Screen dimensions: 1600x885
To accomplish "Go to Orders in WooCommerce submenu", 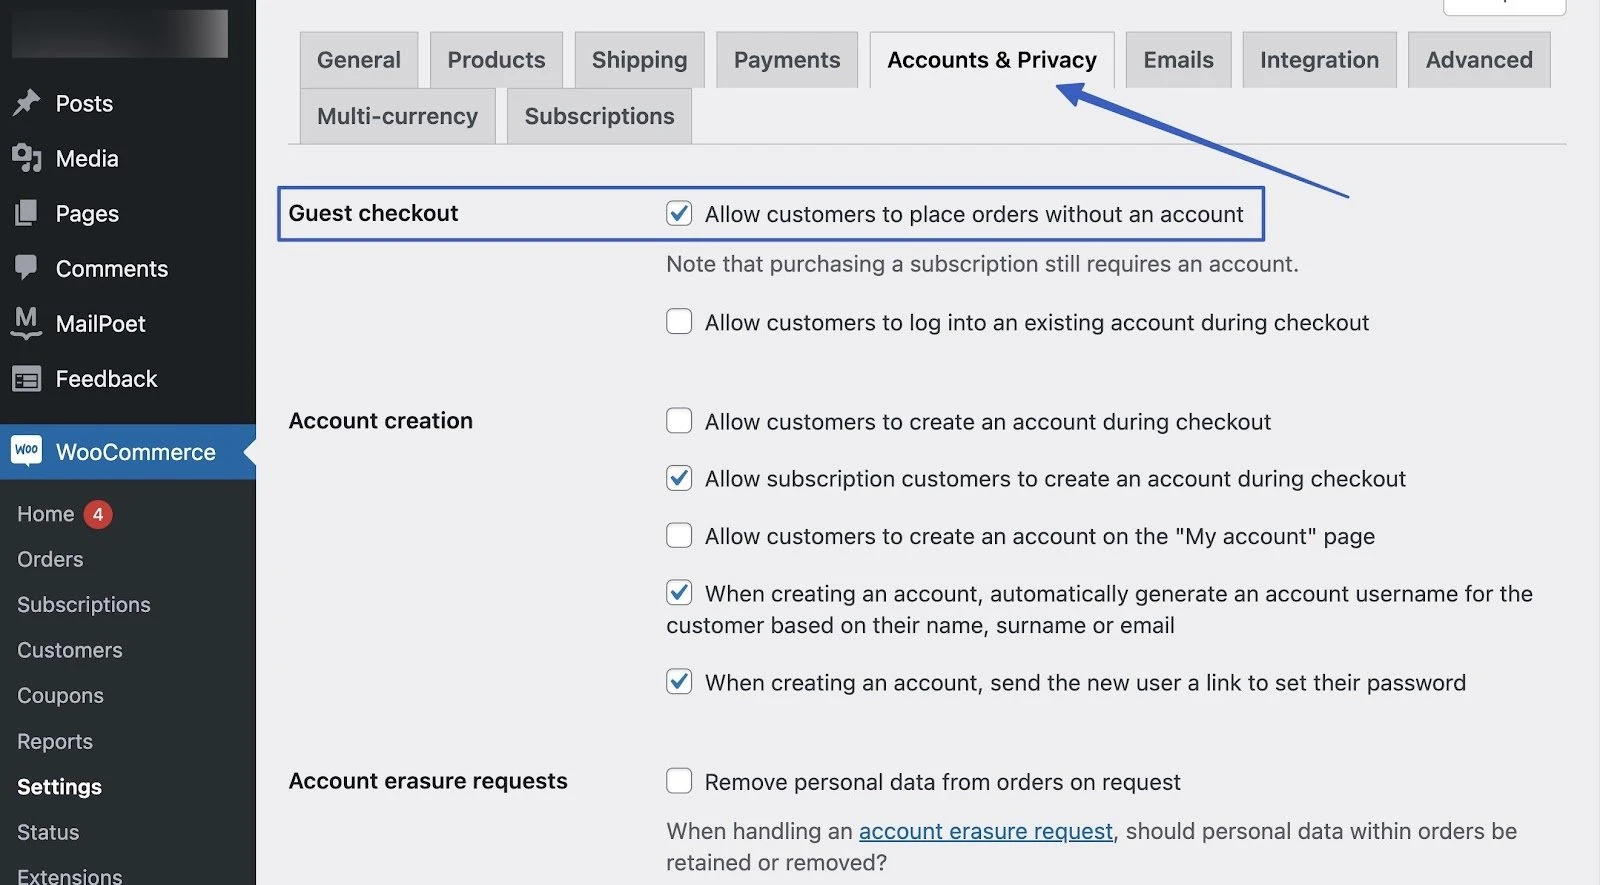I will [50, 559].
